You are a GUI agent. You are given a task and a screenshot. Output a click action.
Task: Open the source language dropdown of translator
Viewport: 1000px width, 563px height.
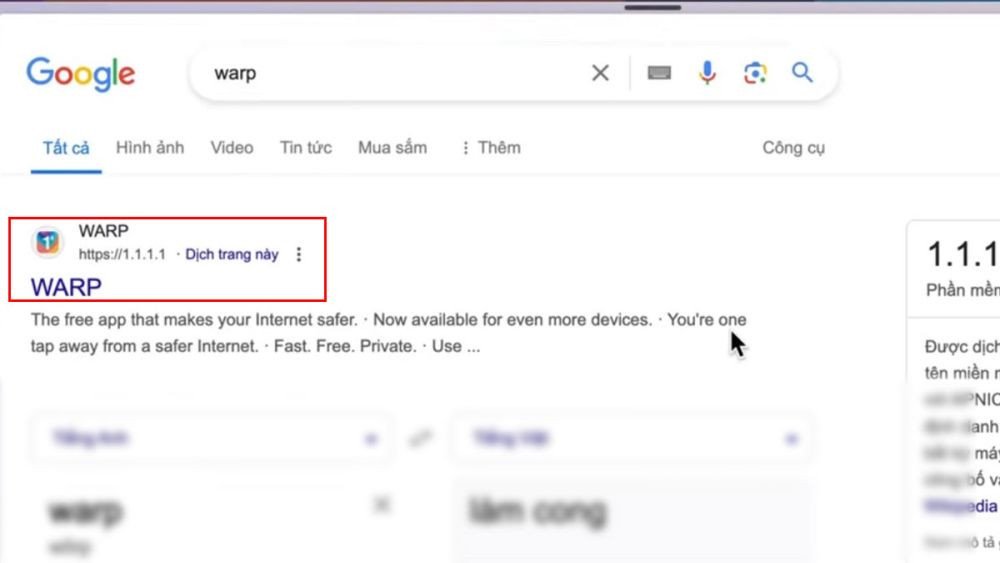[x=213, y=439]
